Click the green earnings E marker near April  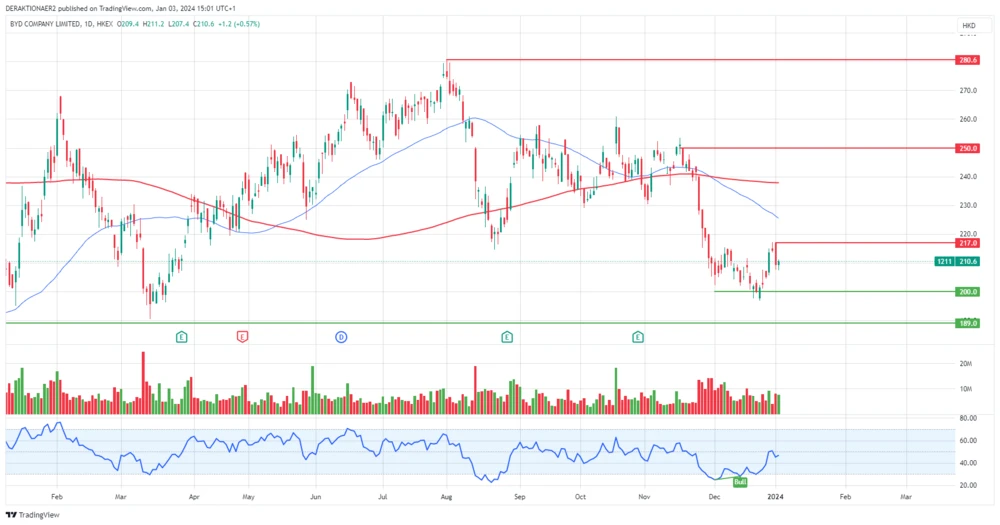click(181, 337)
